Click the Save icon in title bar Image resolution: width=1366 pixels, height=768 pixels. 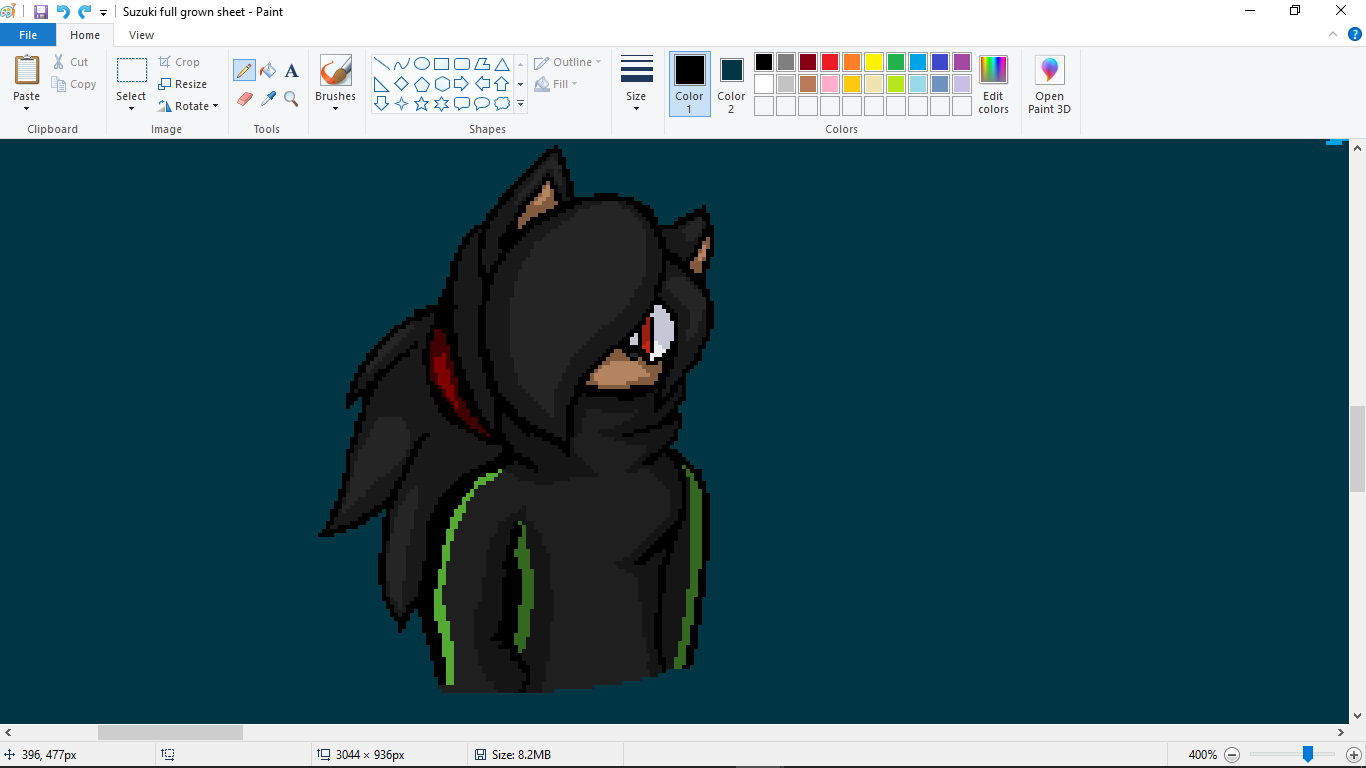pos(41,12)
